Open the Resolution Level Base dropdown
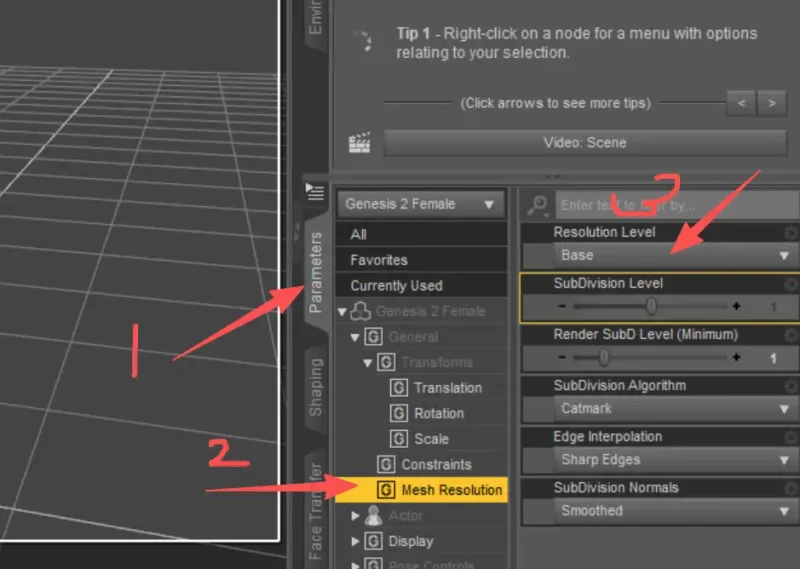Image resolution: width=800 pixels, height=569 pixels. 676,255
